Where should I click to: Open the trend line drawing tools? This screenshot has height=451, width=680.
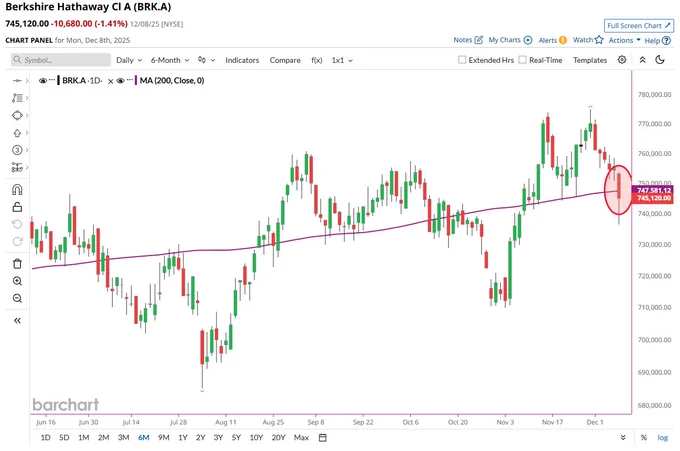click(17, 98)
